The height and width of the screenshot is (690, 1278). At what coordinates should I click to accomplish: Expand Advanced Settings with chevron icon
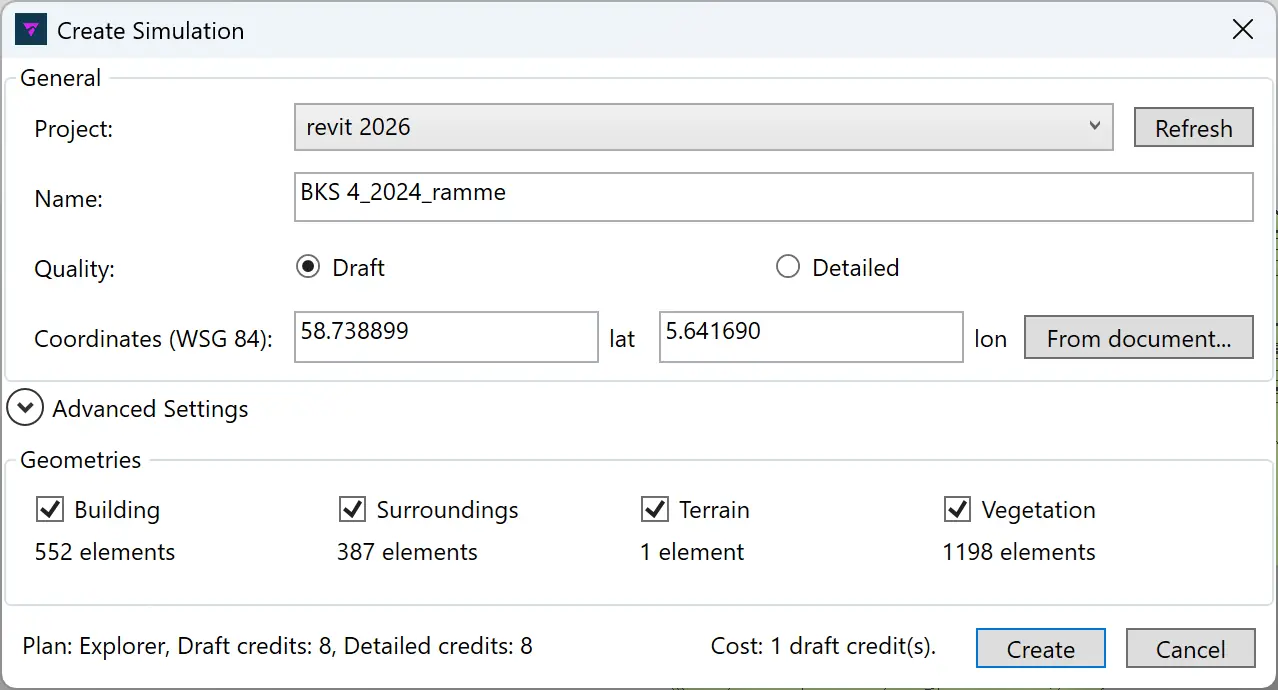point(25,409)
